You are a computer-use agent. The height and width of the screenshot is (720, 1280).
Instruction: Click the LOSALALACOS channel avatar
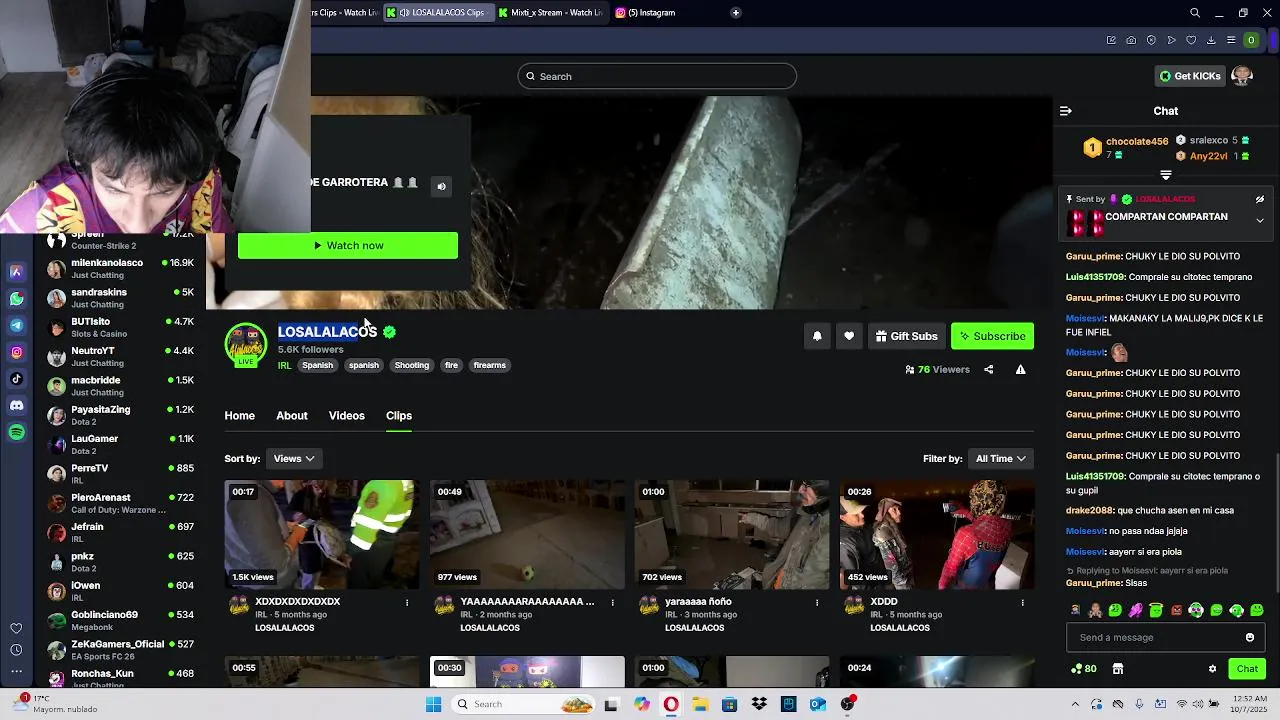point(246,345)
